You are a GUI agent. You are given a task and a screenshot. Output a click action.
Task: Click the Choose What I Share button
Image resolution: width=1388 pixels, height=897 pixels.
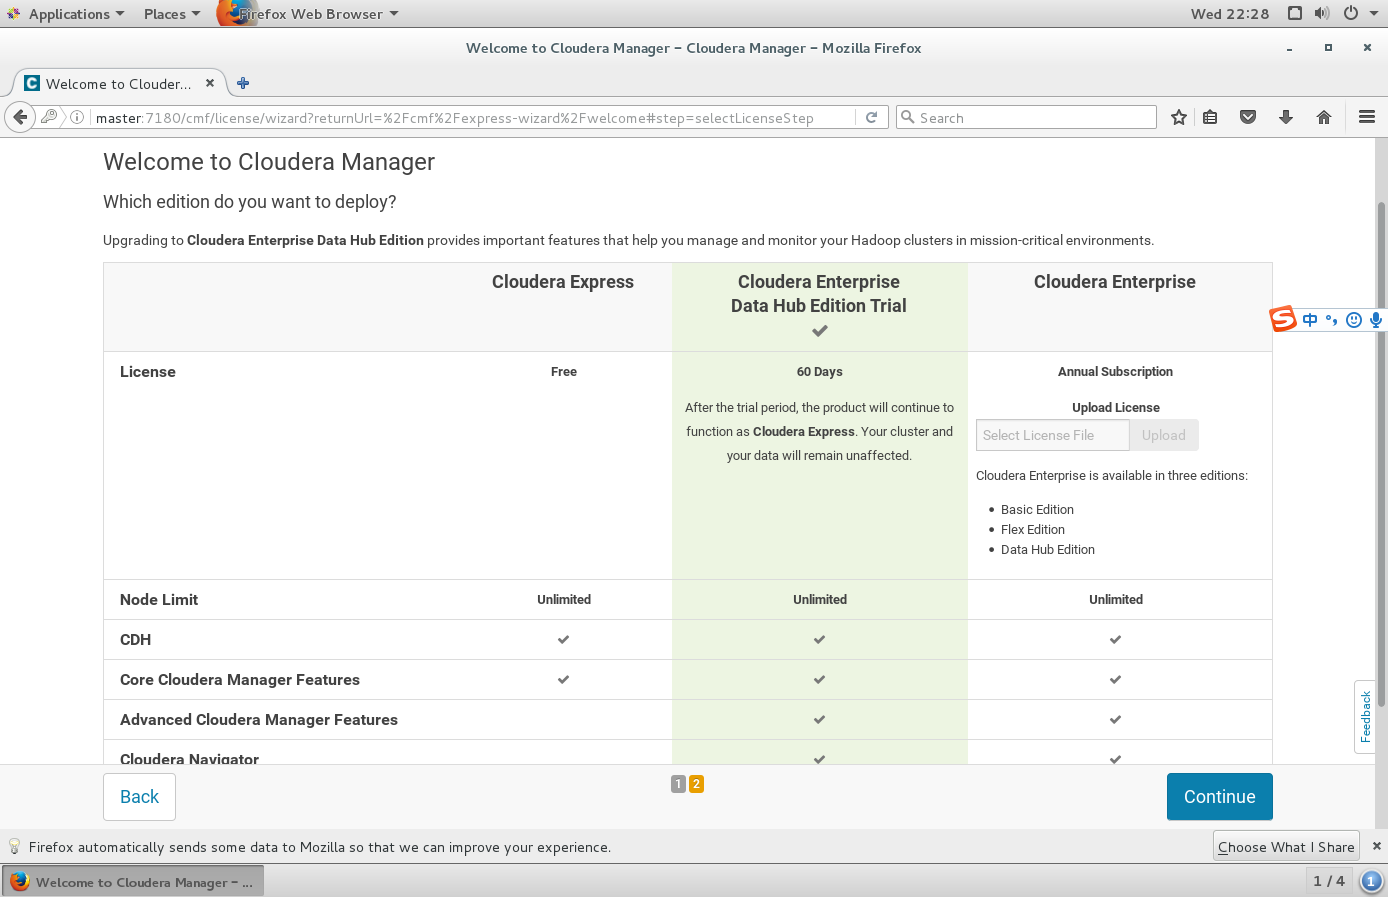point(1286,846)
